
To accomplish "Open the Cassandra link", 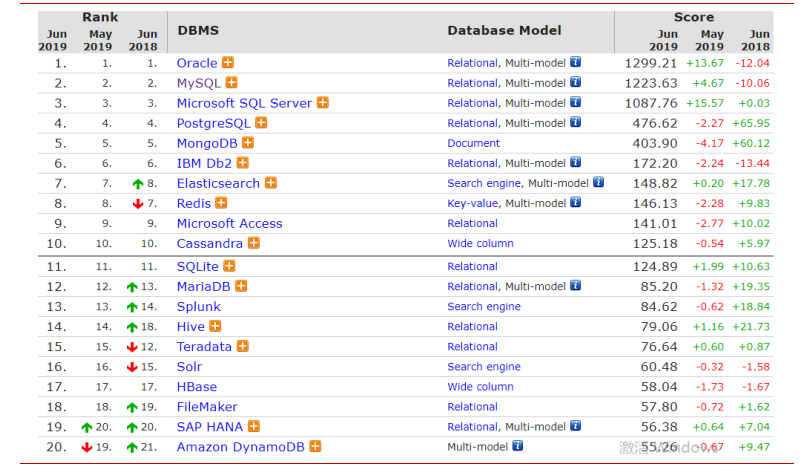I will 209,244.
